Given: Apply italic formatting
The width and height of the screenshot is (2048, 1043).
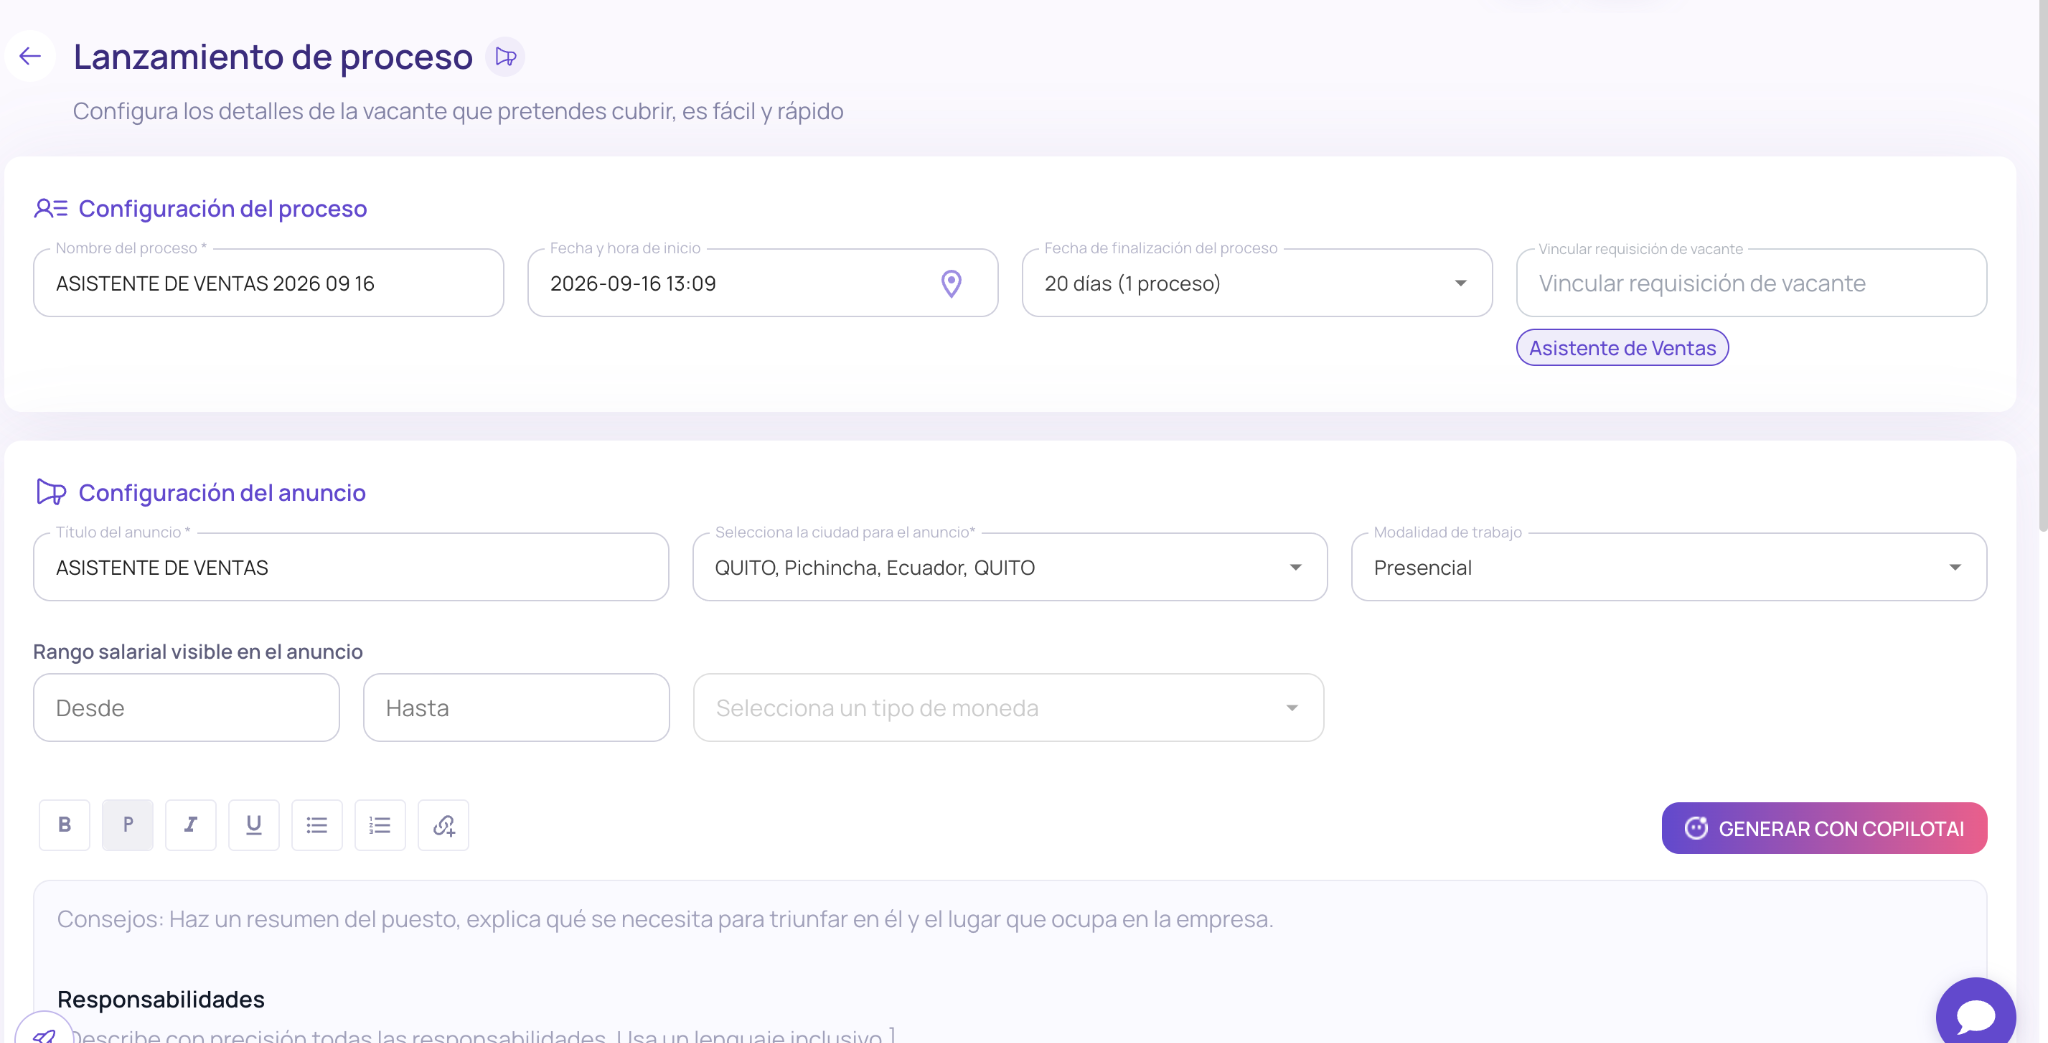Looking at the screenshot, I should tap(191, 825).
